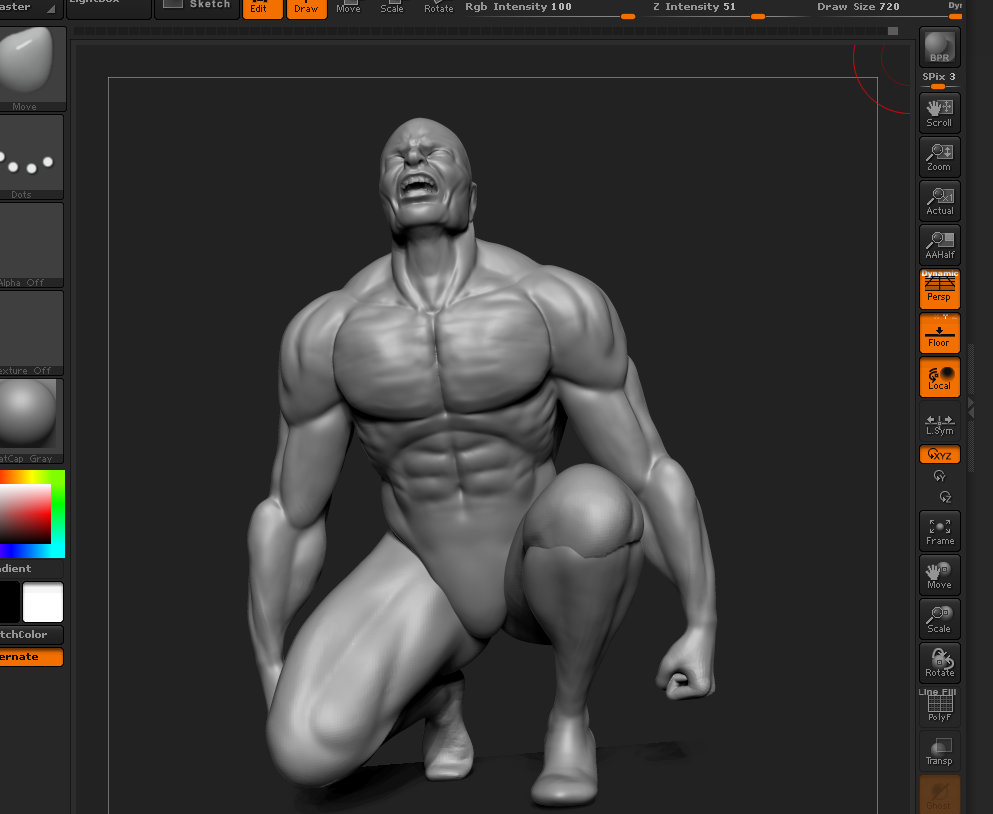The width and height of the screenshot is (993, 814).
Task: Open the MatCap Gray material selector
Action: click(x=31, y=421)
